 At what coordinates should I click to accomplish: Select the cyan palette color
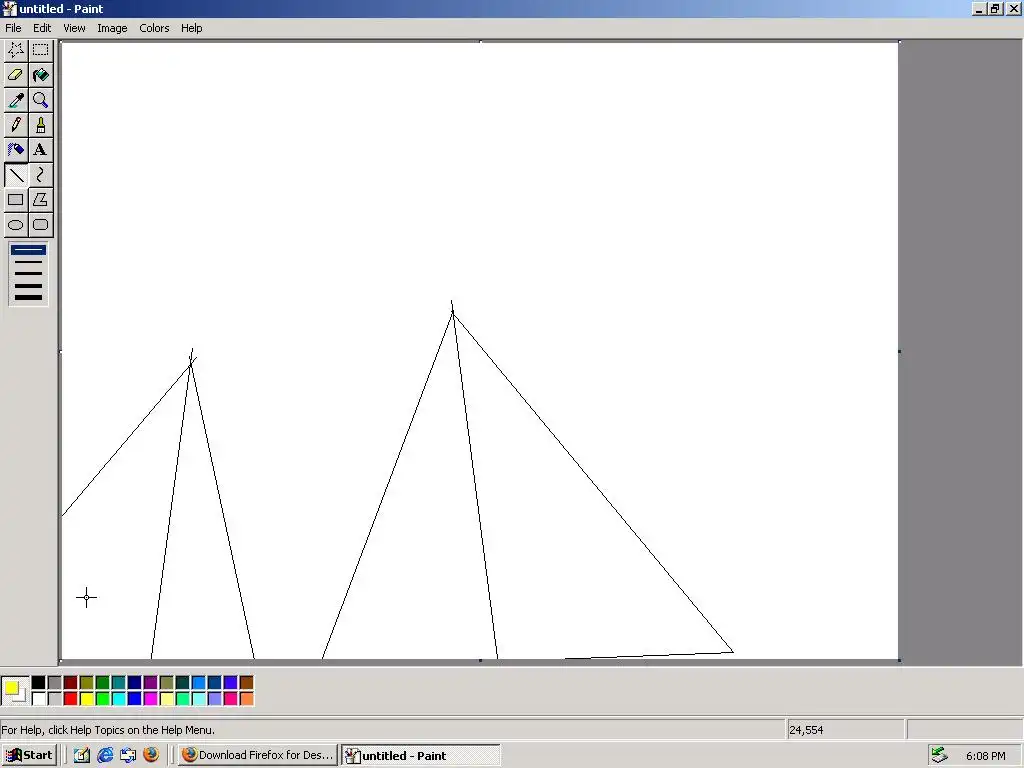(118, 699)
